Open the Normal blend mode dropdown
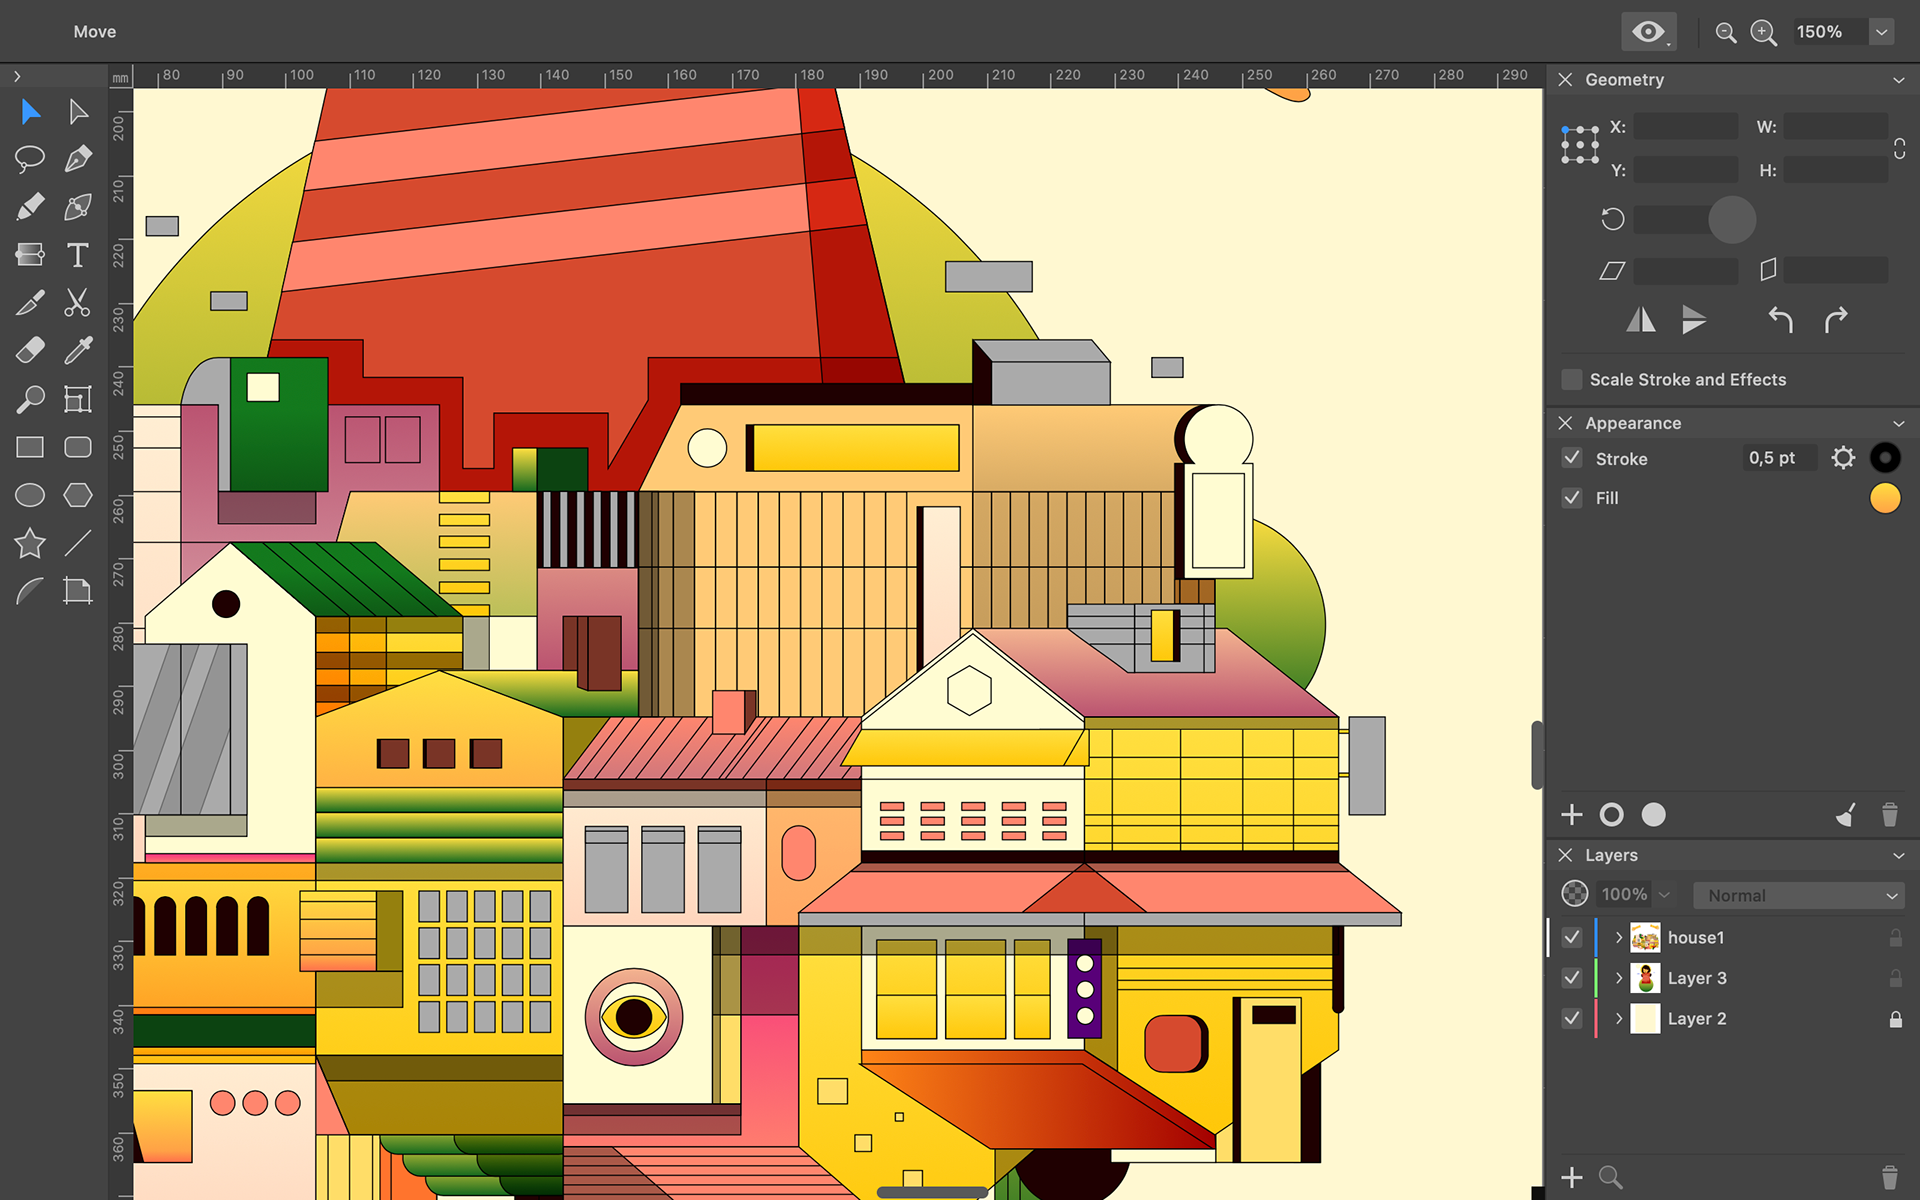Screen dimensions: 1920x1200 pyautogui.click(x=1798, y=895)
